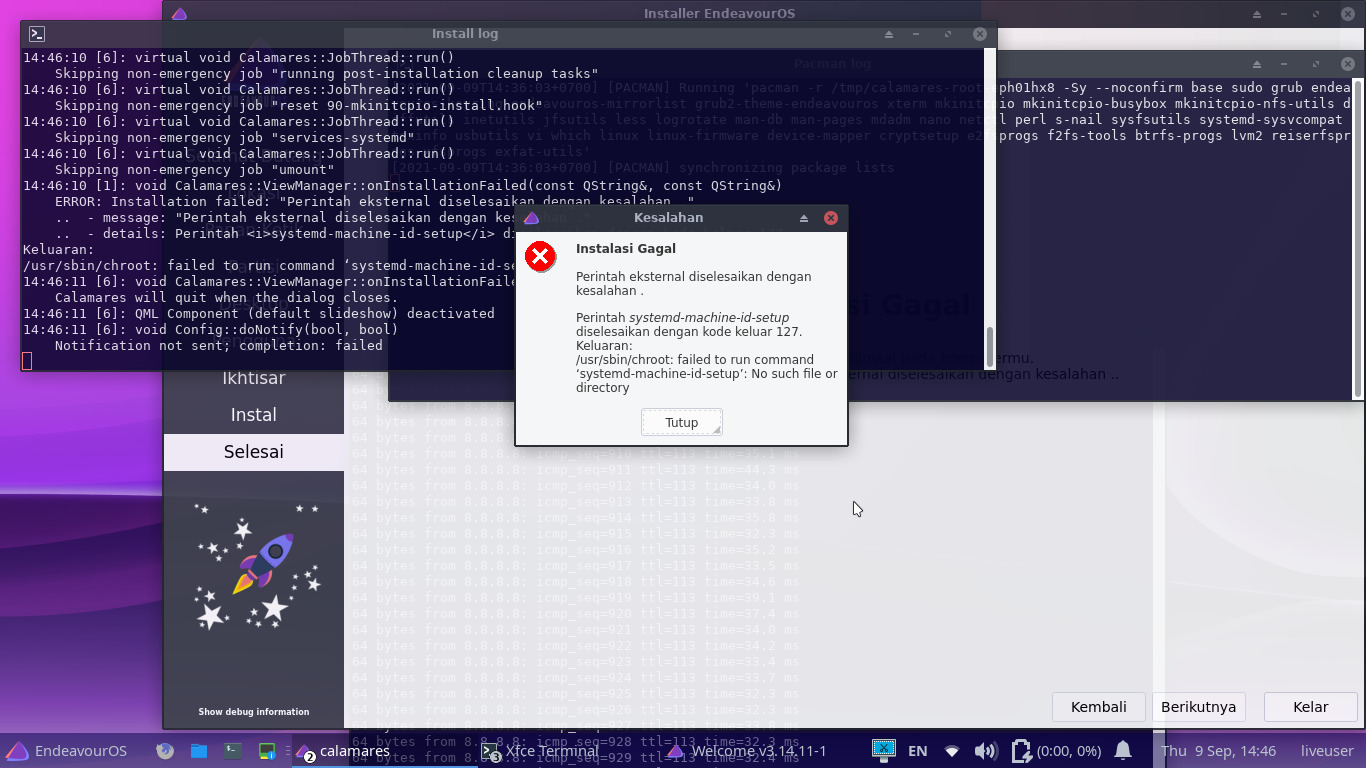Click the Instalasi Gagal heading in the error dialog

tap(626, 249)
